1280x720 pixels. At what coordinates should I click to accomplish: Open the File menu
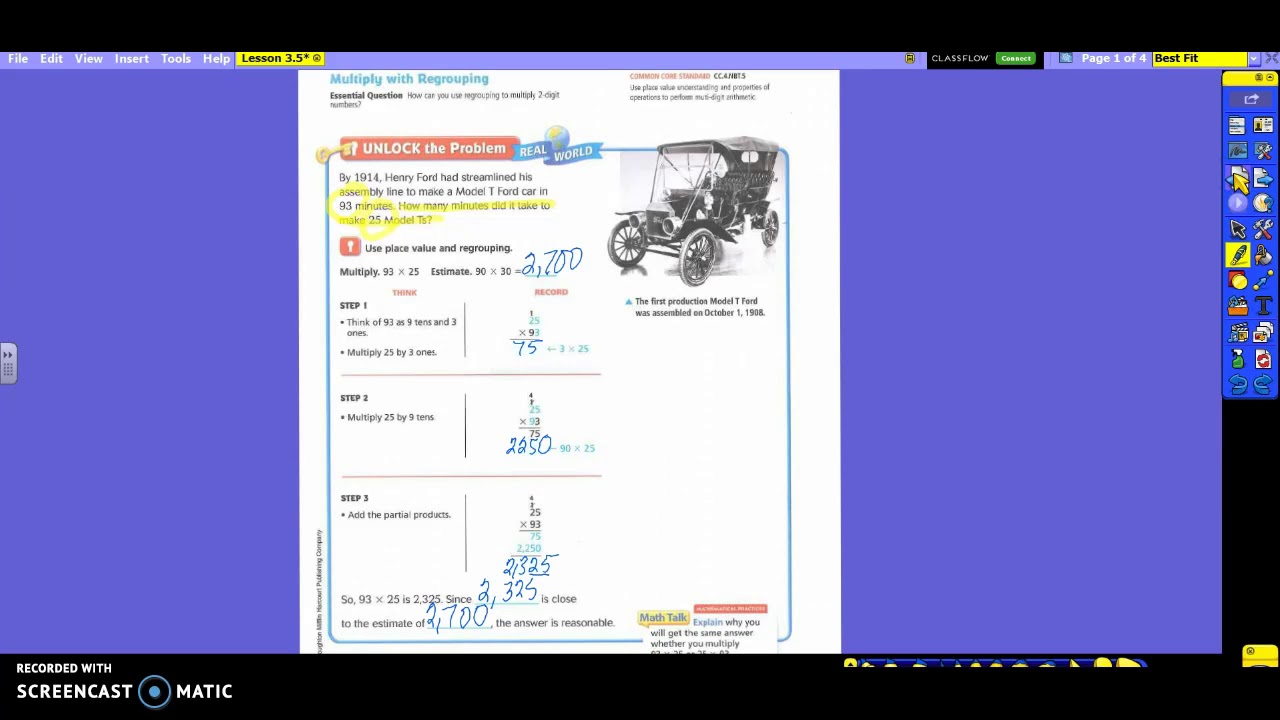(x=18, y=59)
